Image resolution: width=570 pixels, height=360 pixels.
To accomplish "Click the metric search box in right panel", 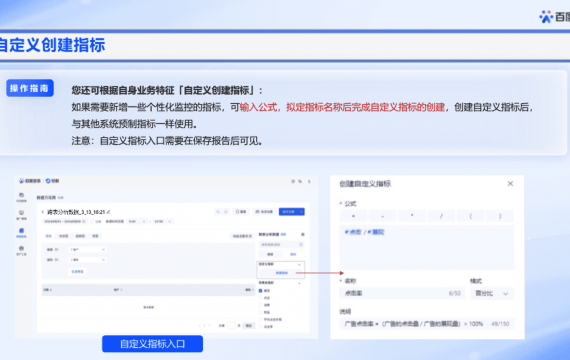I will (281, 244).
